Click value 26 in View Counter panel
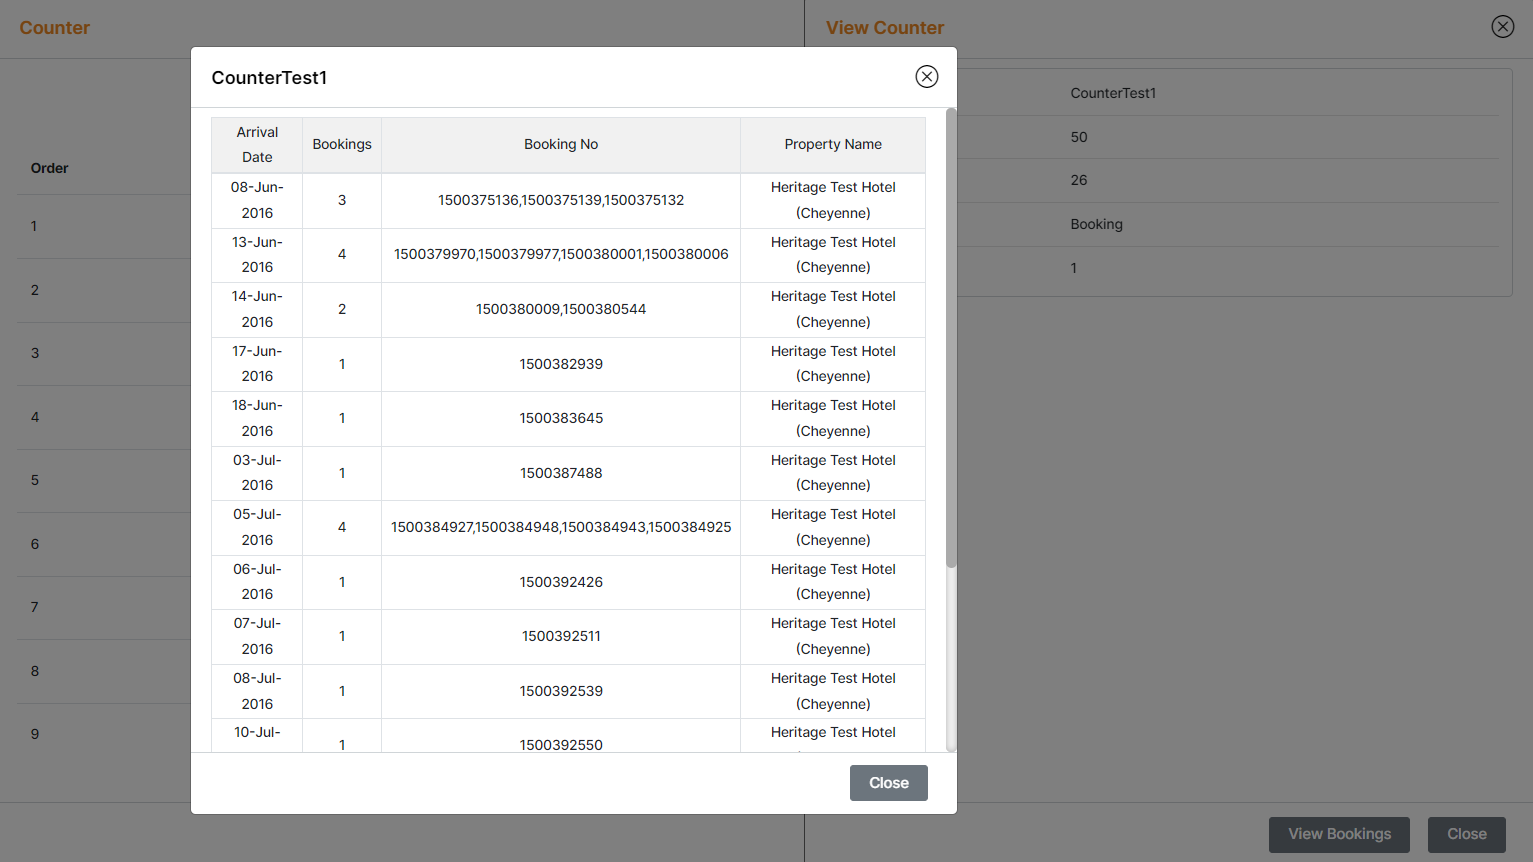1533x862 pixels. 1079,180
